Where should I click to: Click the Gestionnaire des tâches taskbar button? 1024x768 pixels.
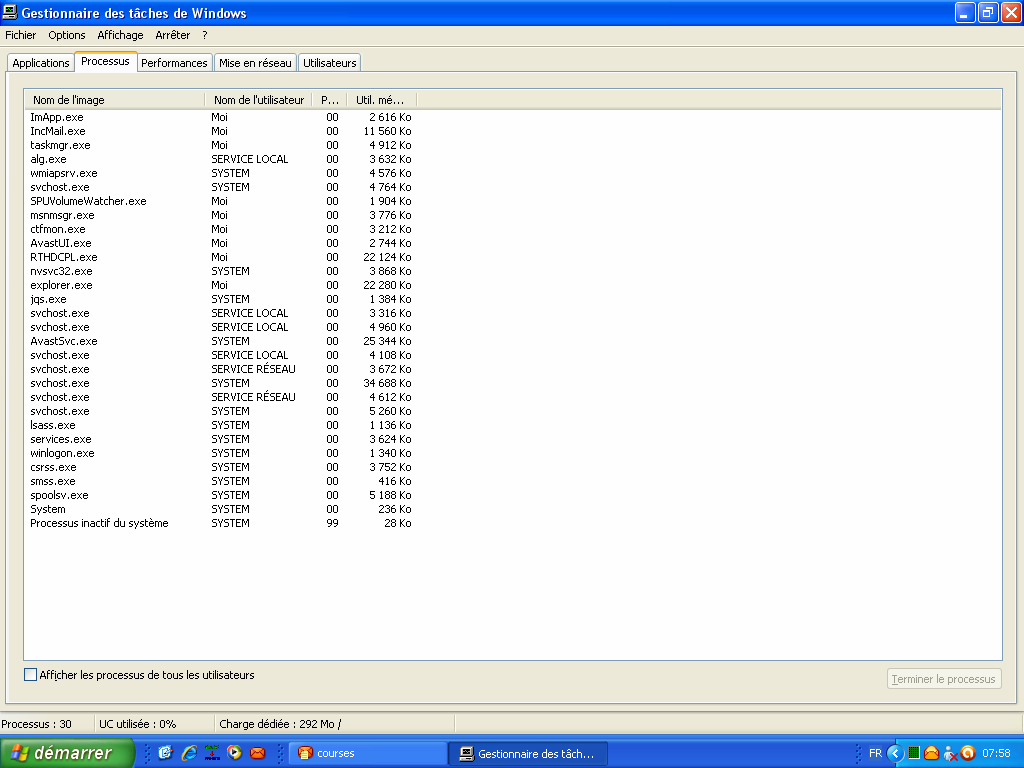click(x=528, y=754)
